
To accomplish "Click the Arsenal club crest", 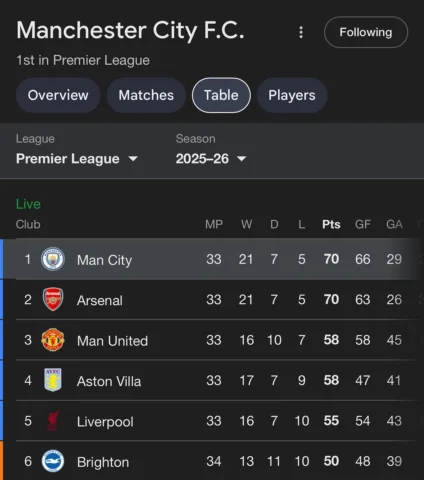I will tap(53, 299).
